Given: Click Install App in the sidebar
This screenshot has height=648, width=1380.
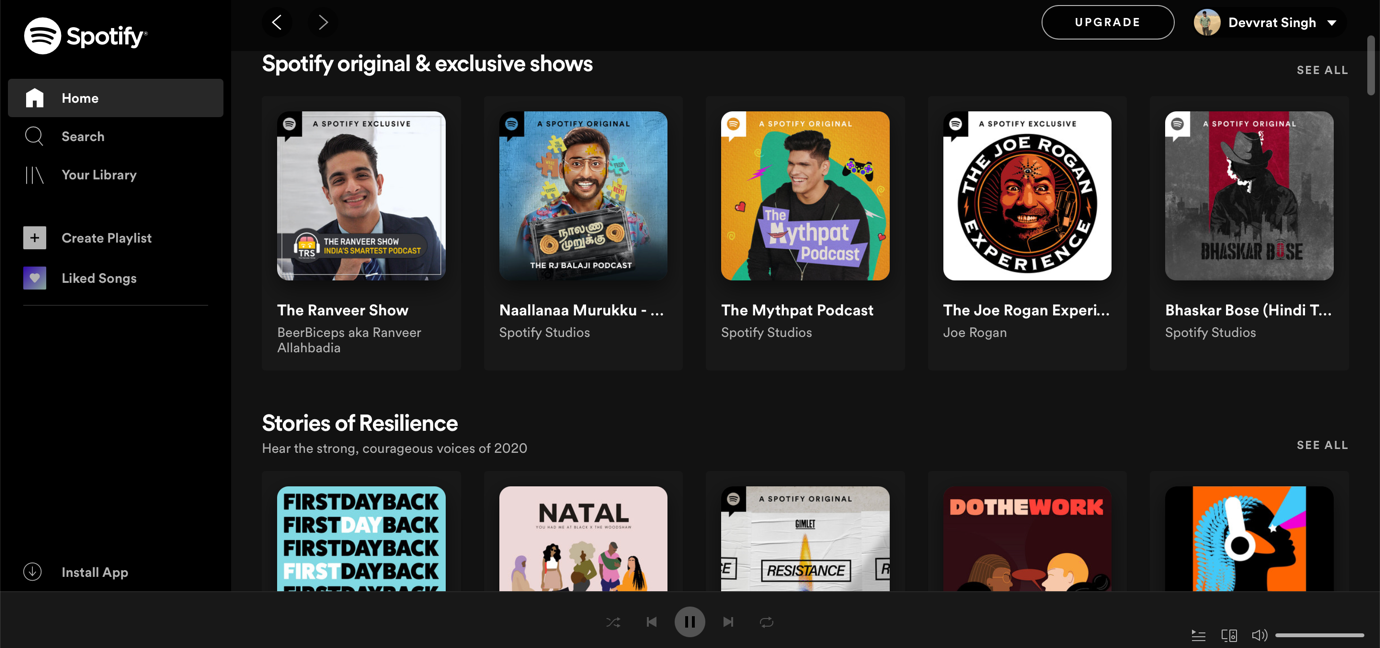Looking at the screenshot, I should (76, 572).
